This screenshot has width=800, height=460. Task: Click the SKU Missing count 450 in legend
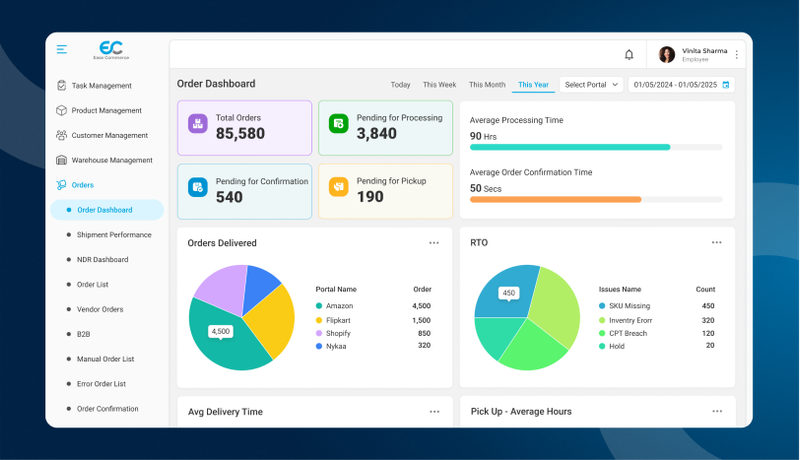pos(708,306)
